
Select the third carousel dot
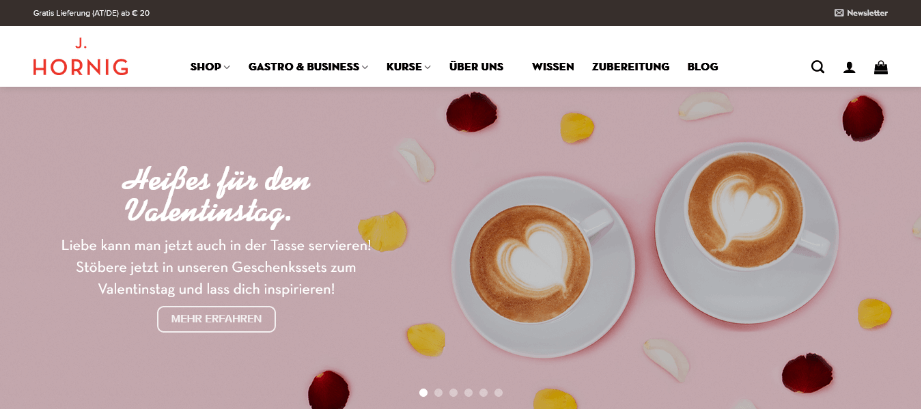(x=453, y=393)
